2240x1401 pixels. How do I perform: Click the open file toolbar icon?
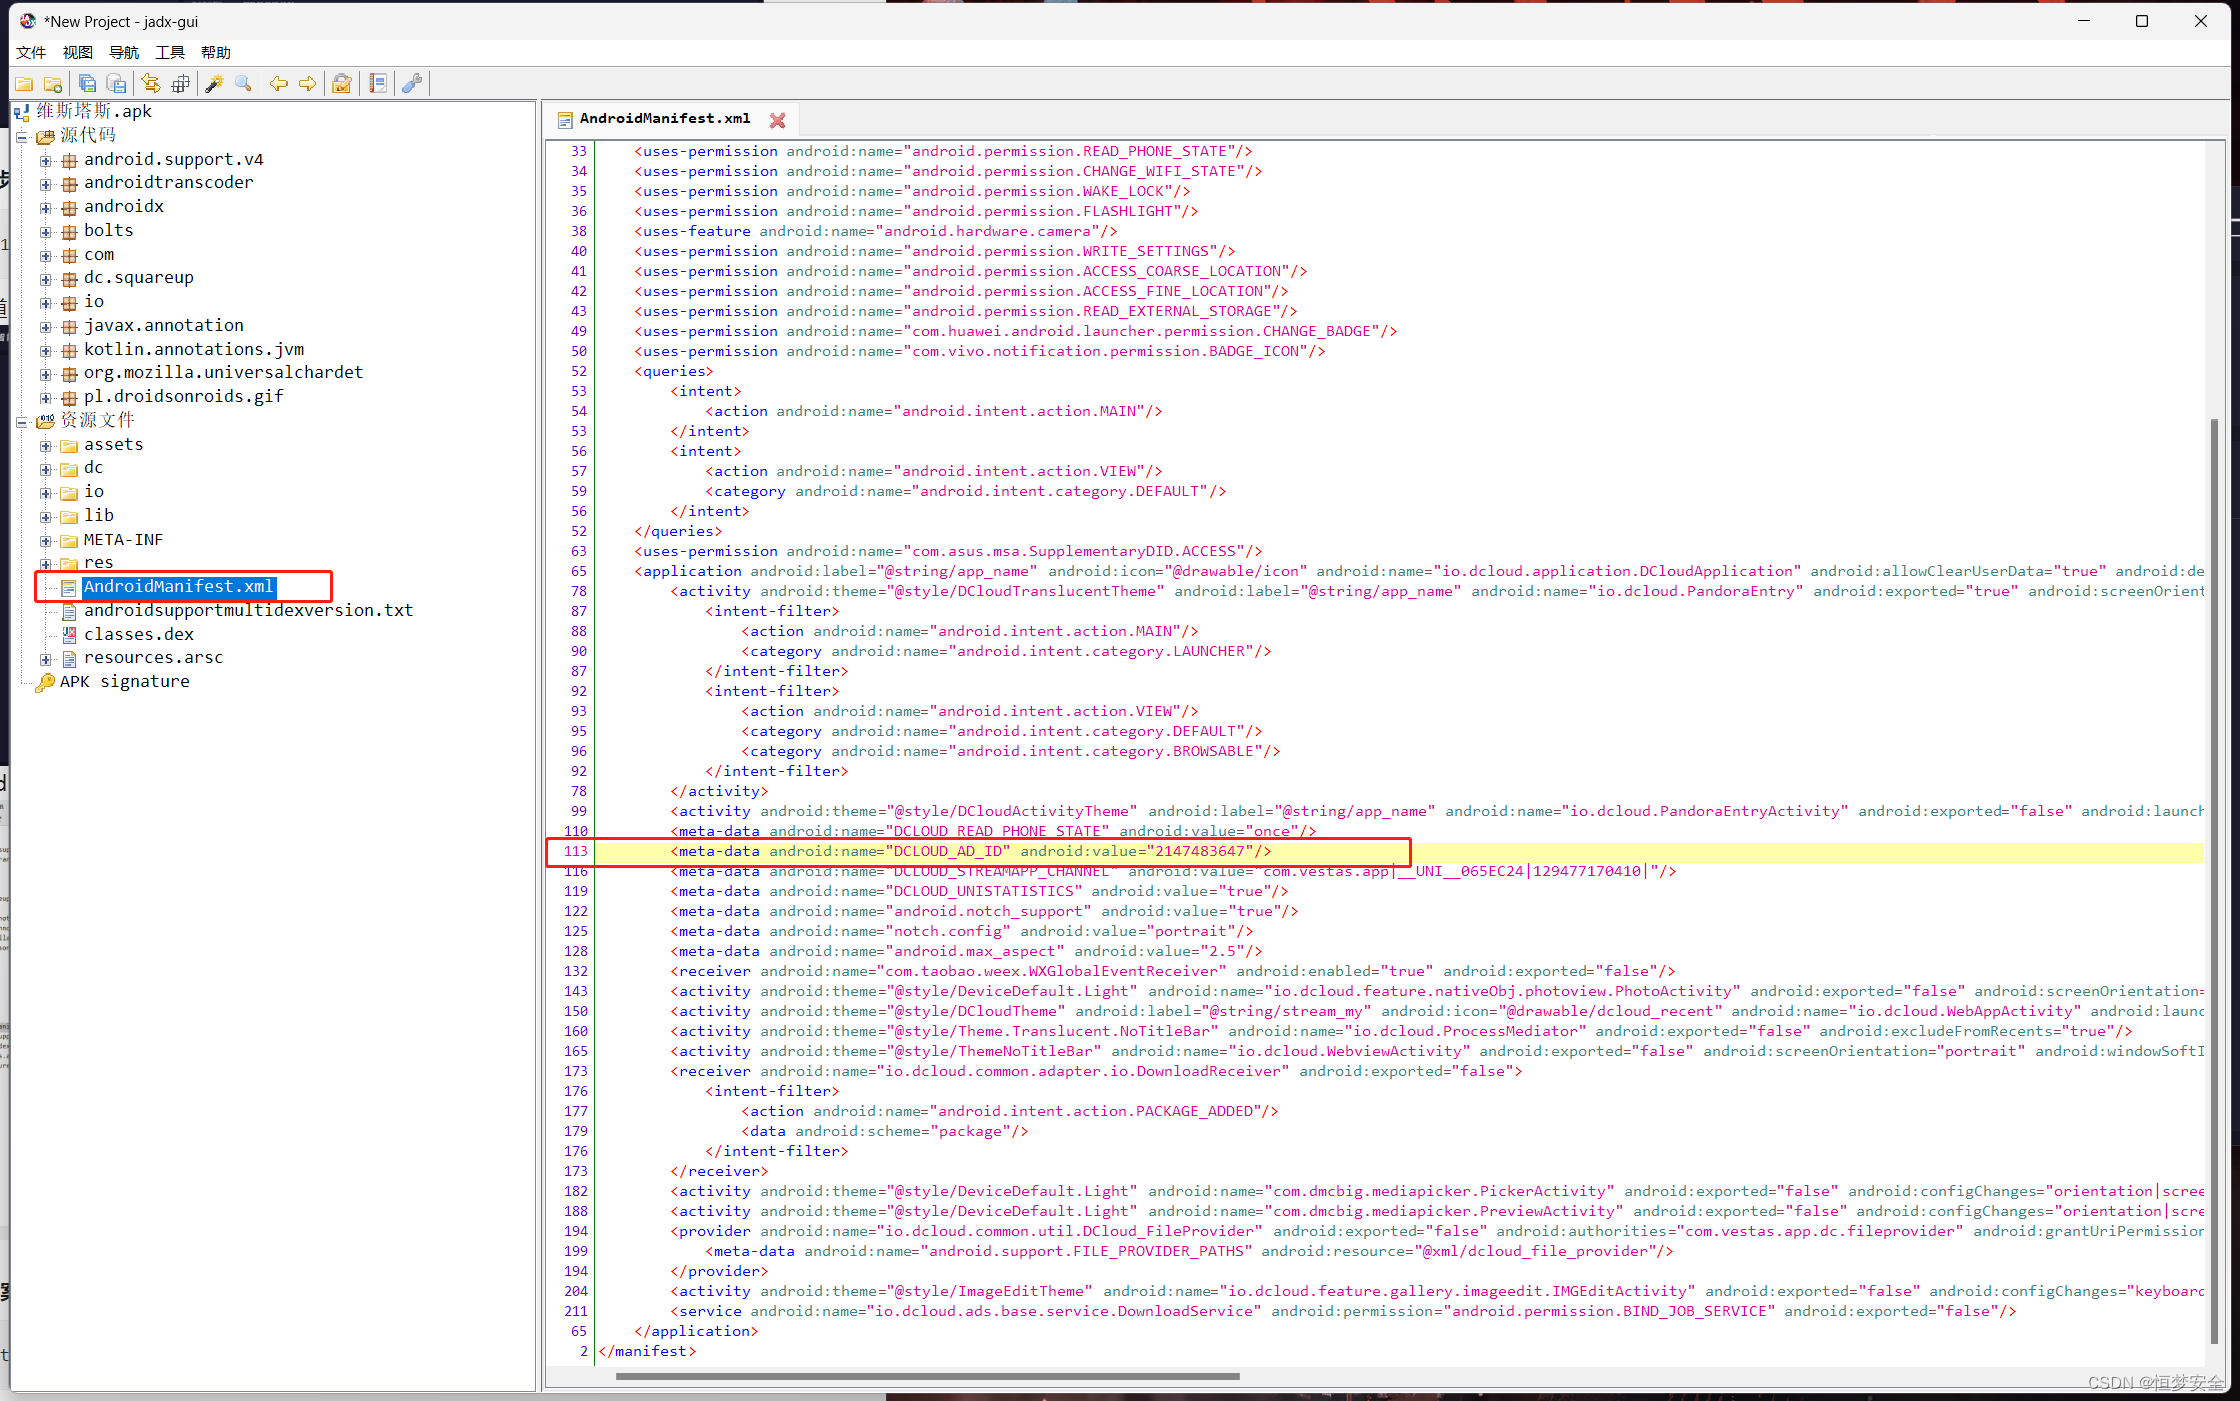[x=24, y=84]
